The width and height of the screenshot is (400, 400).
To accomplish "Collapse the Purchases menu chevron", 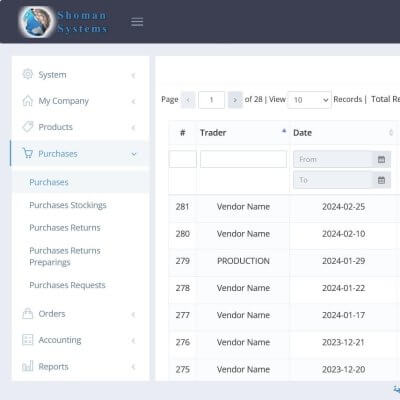I will click(134, 154).
